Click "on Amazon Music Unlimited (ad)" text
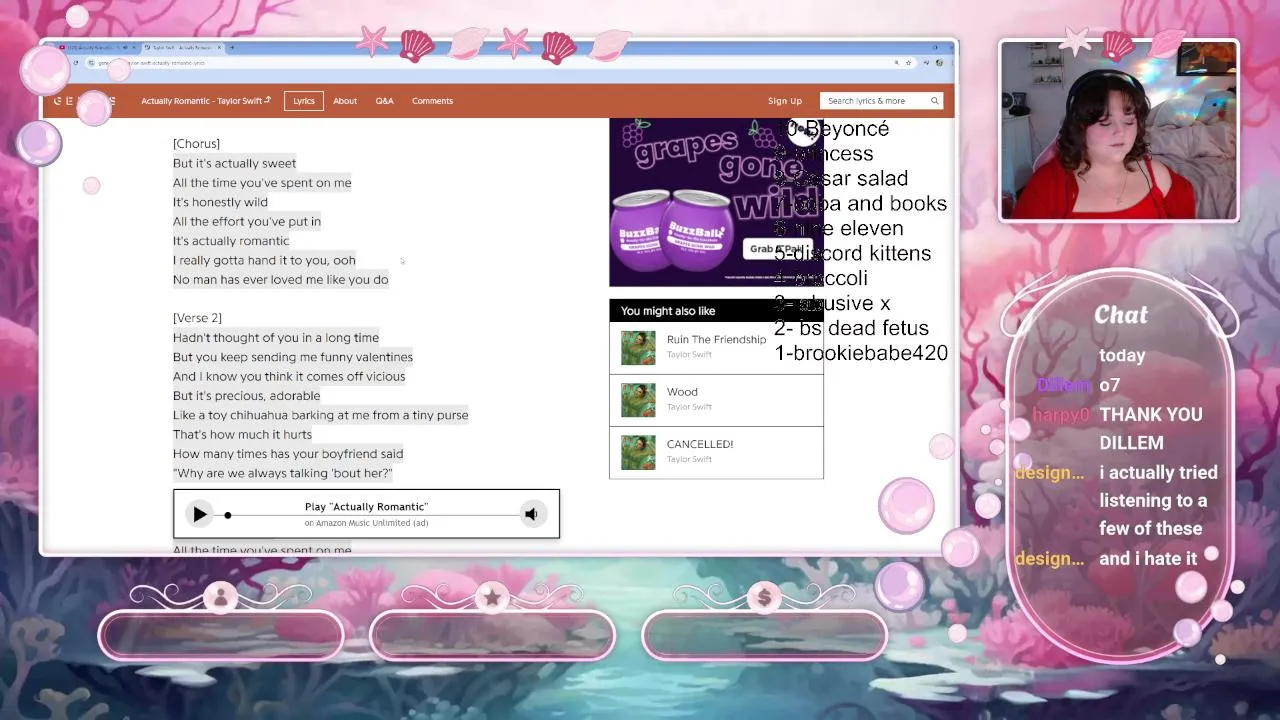Viewport: 1280px width, 720px height. click(366, 523)
